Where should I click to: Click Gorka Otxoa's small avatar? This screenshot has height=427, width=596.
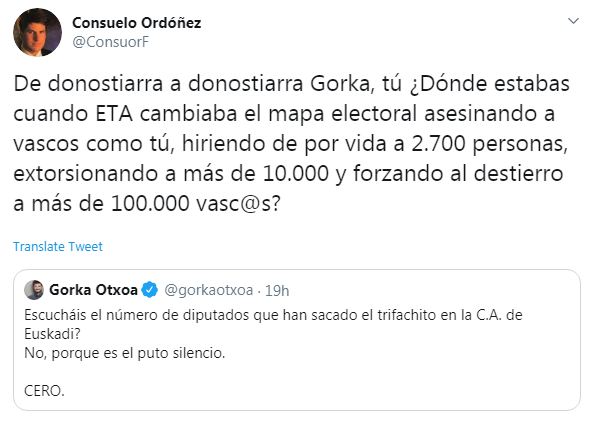click(x=34, y=290)
